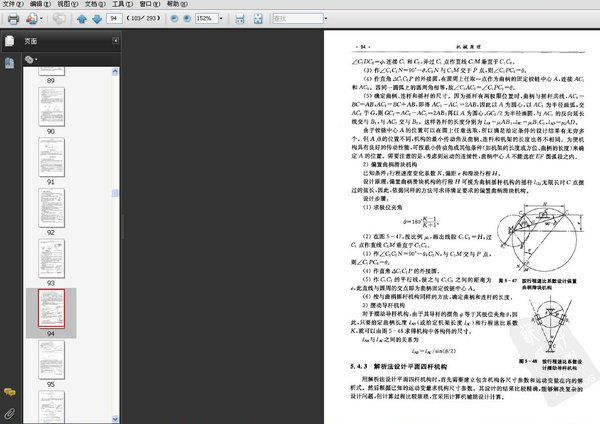
Task: Click the Bookmarks panel icon in the sidebar
Action: point(10,63)
